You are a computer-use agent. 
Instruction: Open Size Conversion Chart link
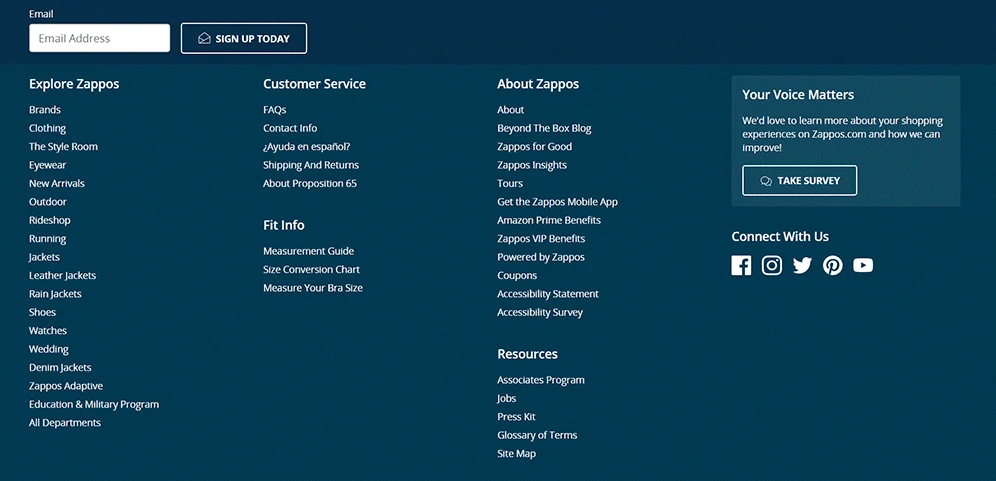pyautogui.click(x=311, y=270)
